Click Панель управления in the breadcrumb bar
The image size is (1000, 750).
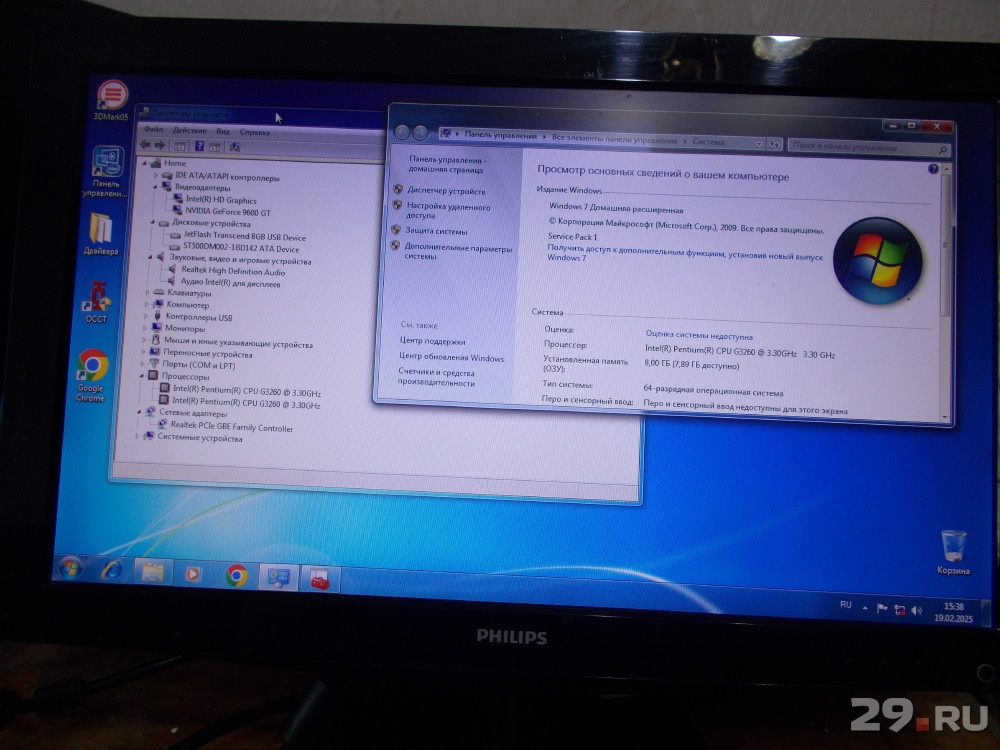(501, 135)
